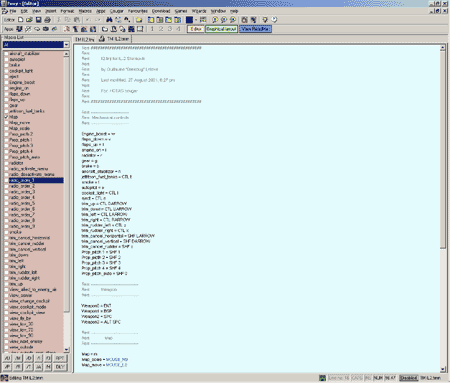Click the Weapon3 = ALT SPC line in the editor

(x=101, y=322)
